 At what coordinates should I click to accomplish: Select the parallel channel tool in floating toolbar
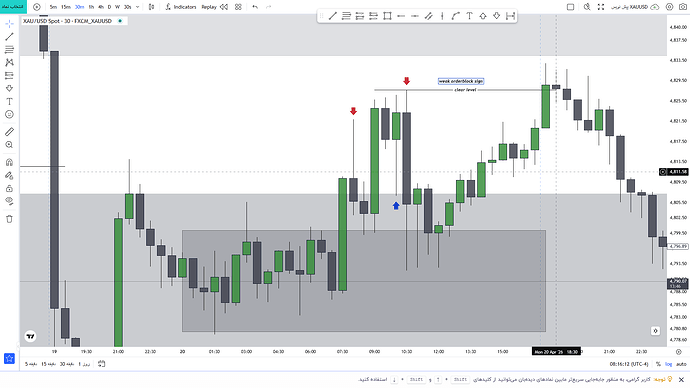pos(428,16)
